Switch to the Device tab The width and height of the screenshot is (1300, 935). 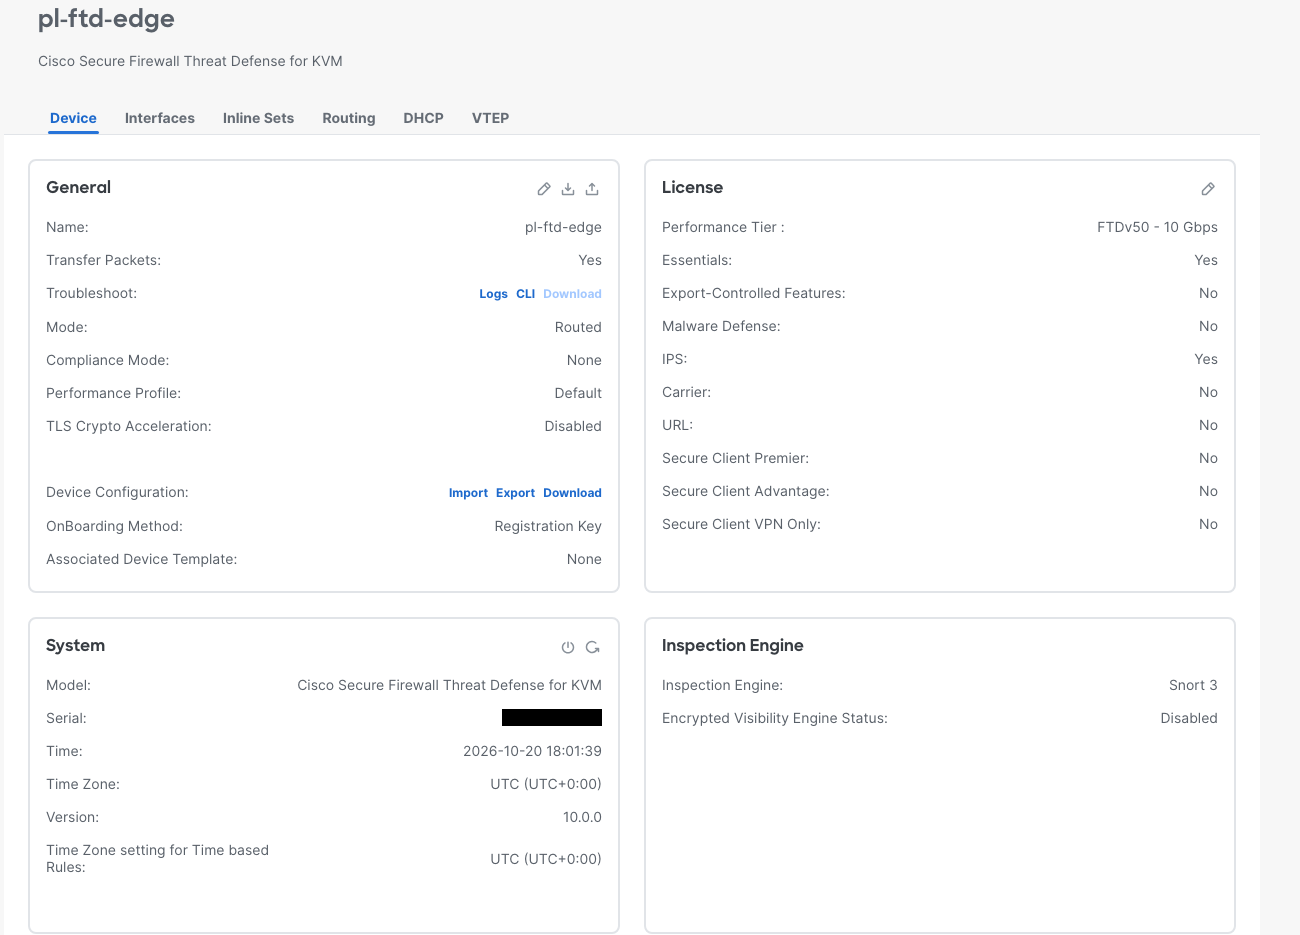coord(73,118)
